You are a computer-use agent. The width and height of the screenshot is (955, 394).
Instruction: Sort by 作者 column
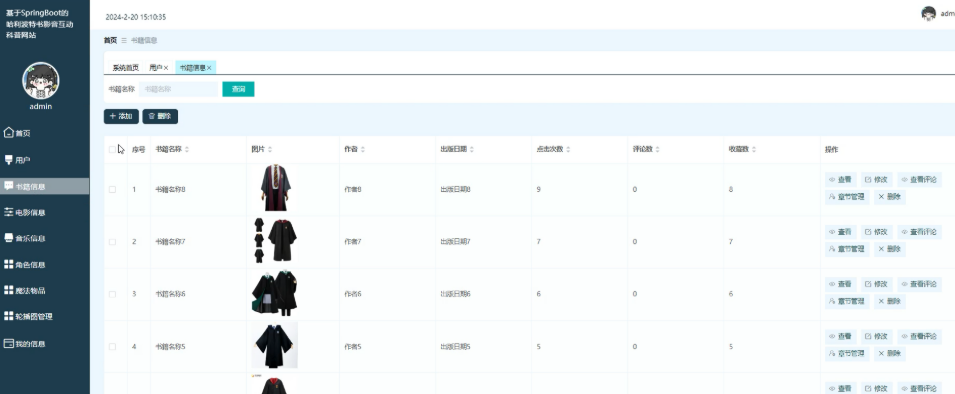(x=363, y=149)
